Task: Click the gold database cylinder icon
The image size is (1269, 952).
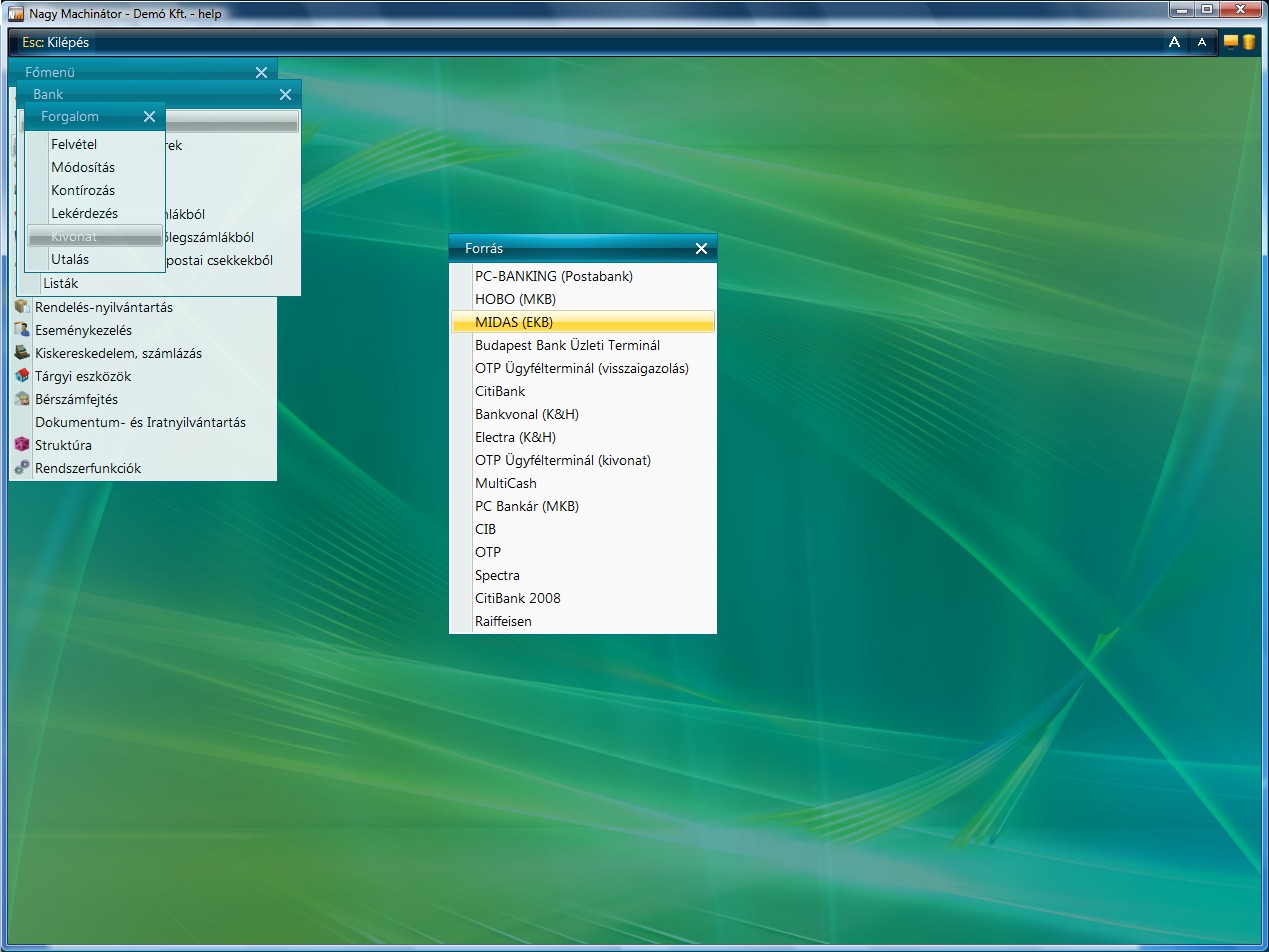Action: (x=1249, y=42)
